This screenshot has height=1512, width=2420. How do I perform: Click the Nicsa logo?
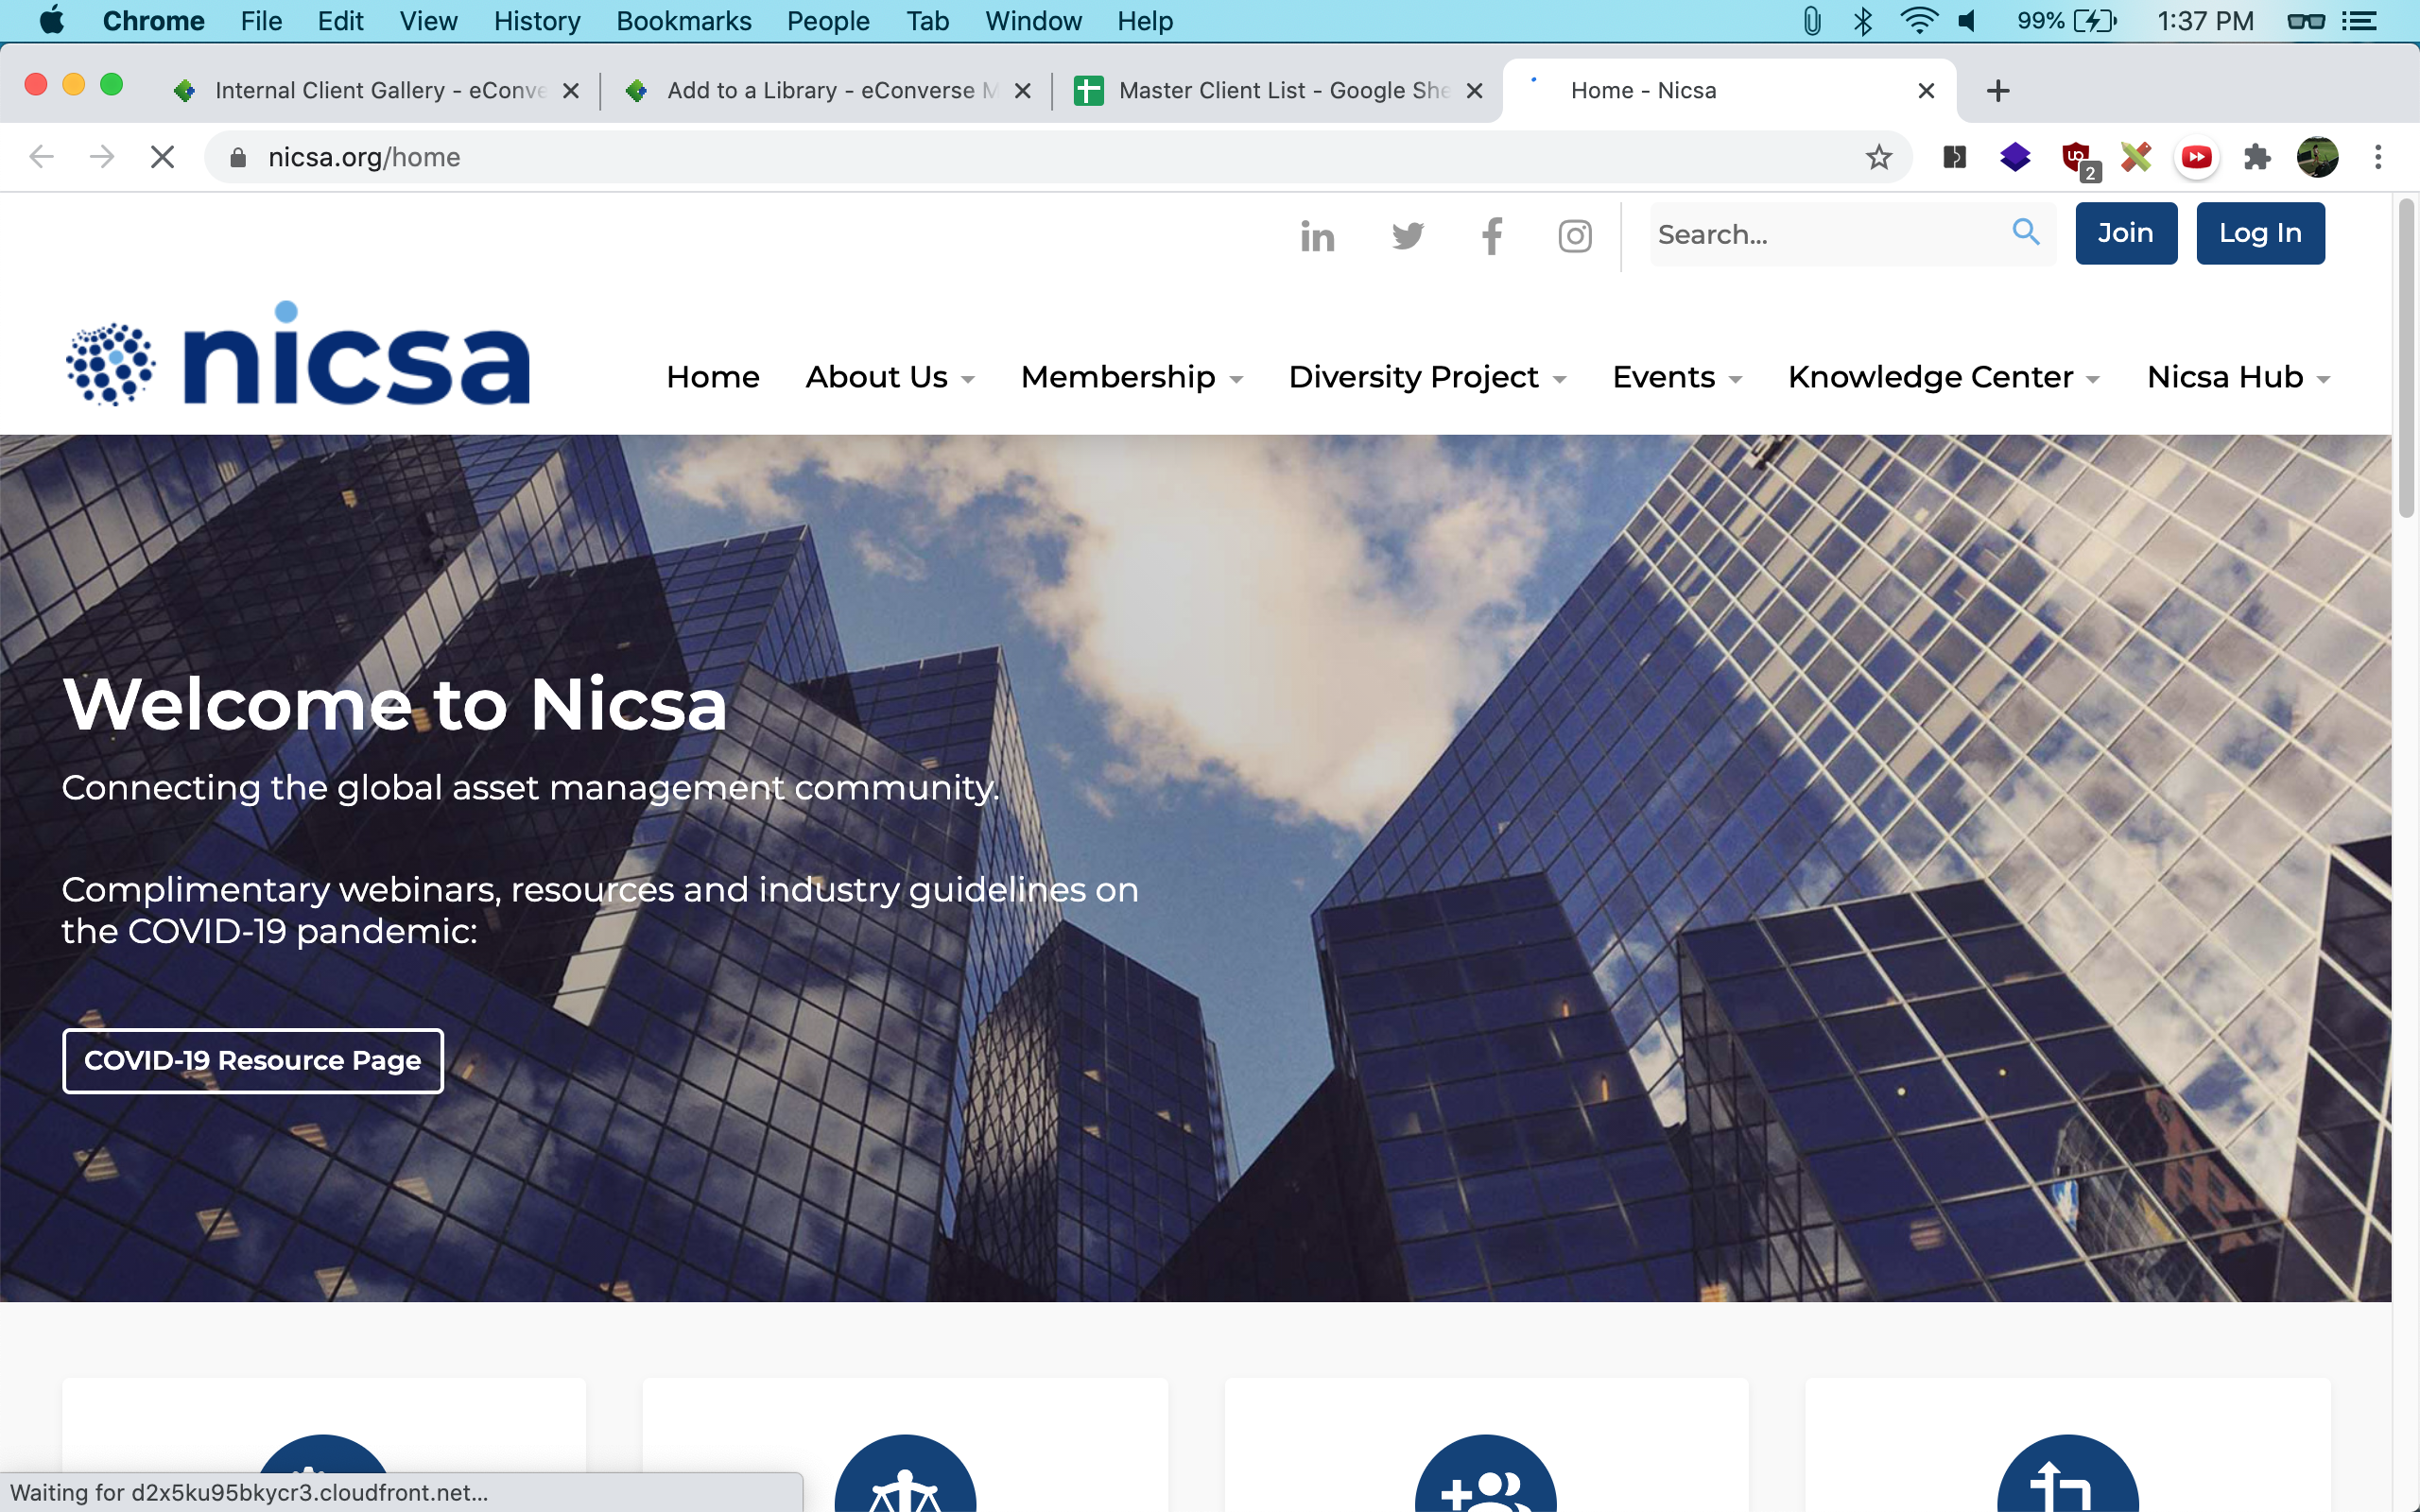tap(298, 355)
